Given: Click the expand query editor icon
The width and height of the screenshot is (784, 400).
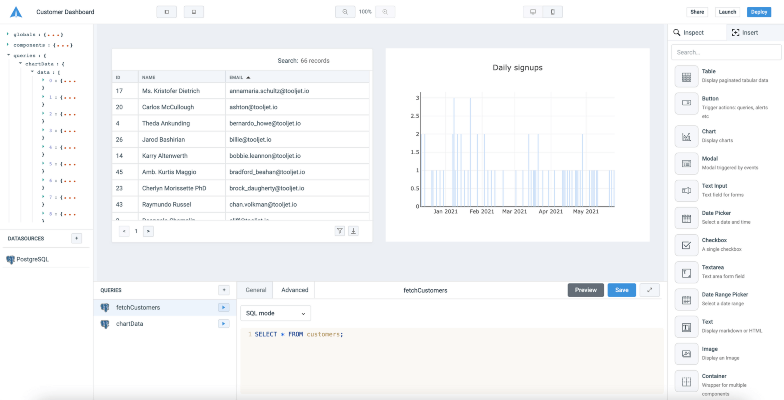Looking at the screenshot, I should coord(650,290).
